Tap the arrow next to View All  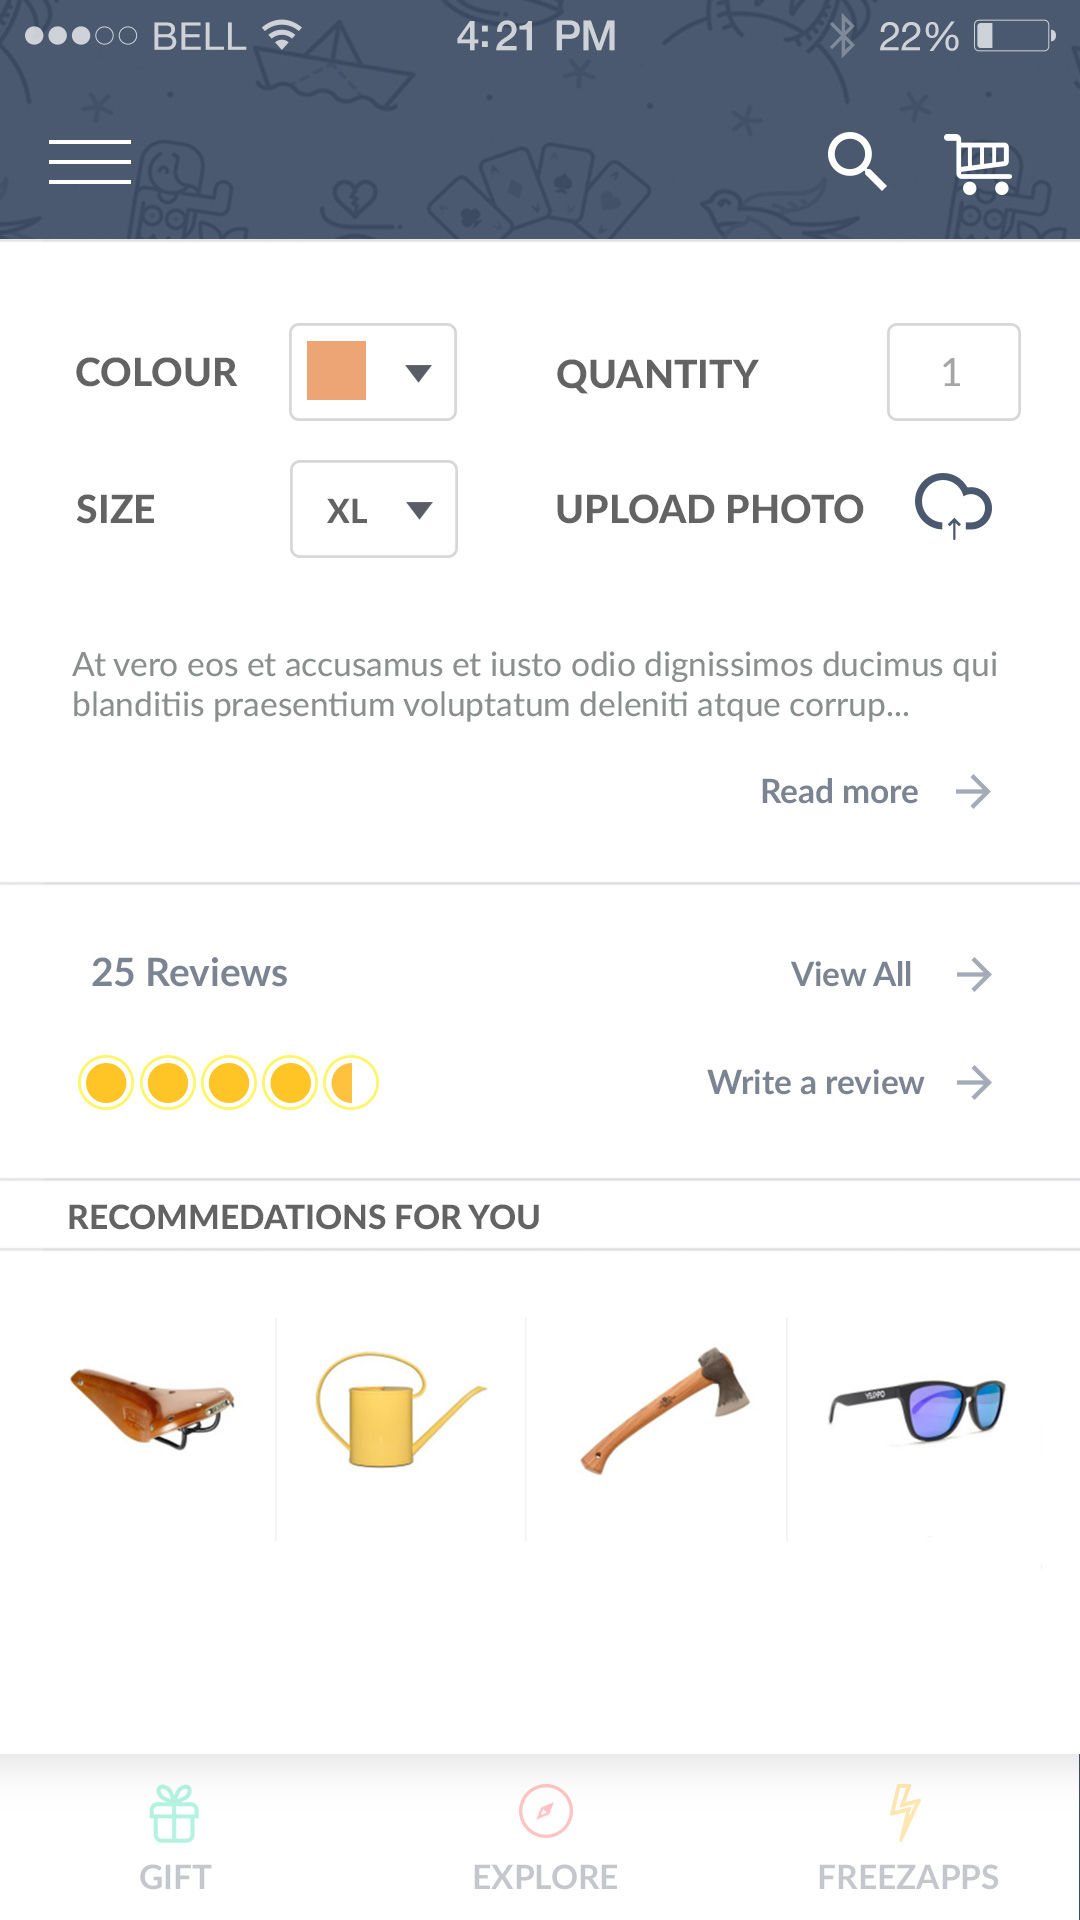[973, 974]
